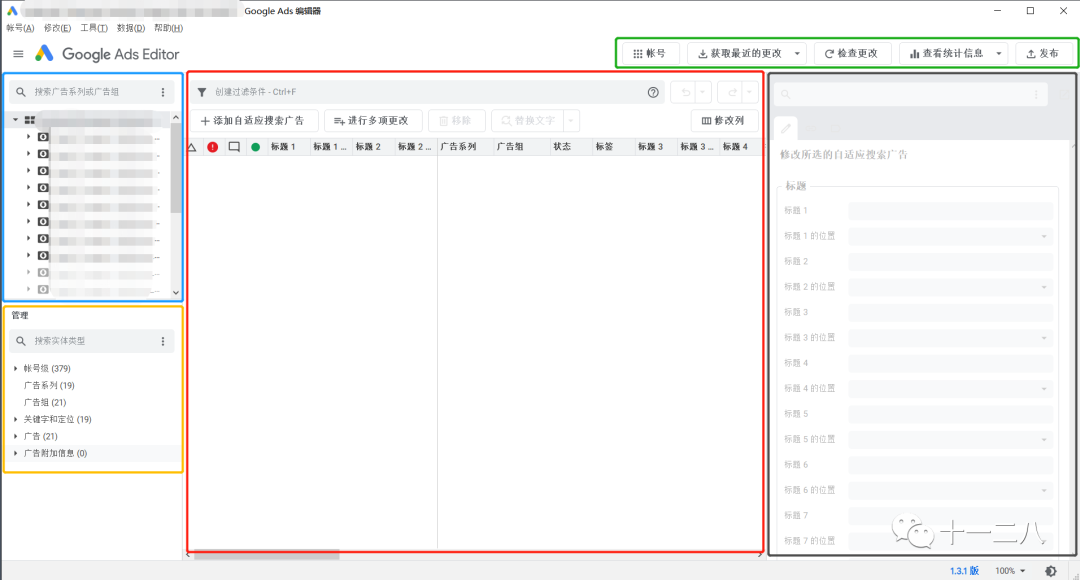Open the three-dot options in 搜索实体类型 box
Image resolution: width=1080 pixels, height=580 pixels.
tap(163, 341)
